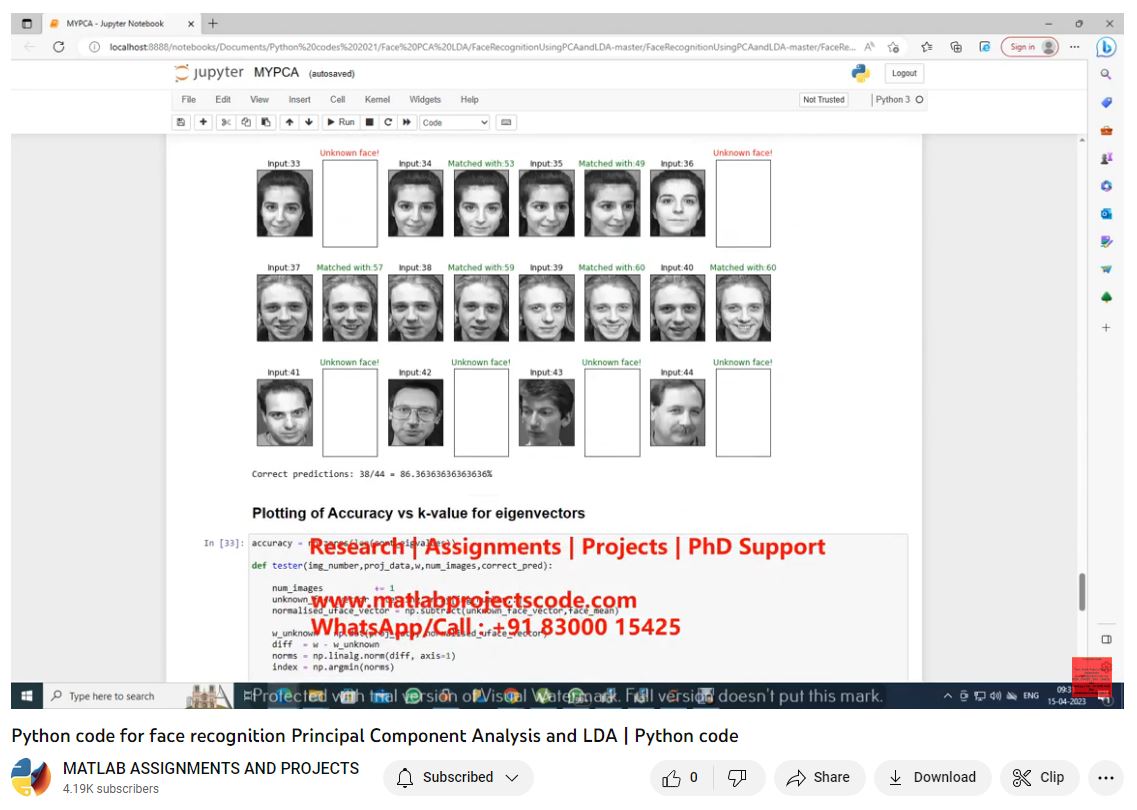The width and height of the screenshot is (1137, 810).
Task: Run the selected cell
Action: 341,123
